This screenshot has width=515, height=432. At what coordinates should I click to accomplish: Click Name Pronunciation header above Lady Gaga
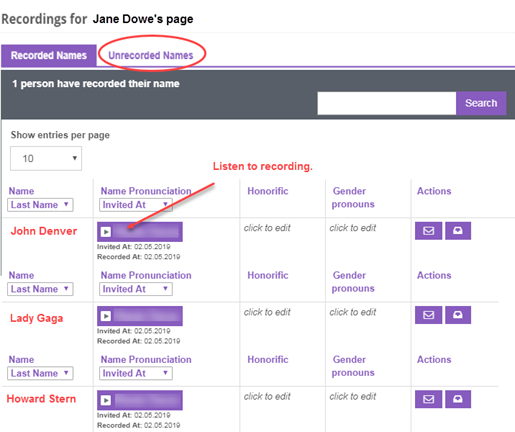(146, 275)
